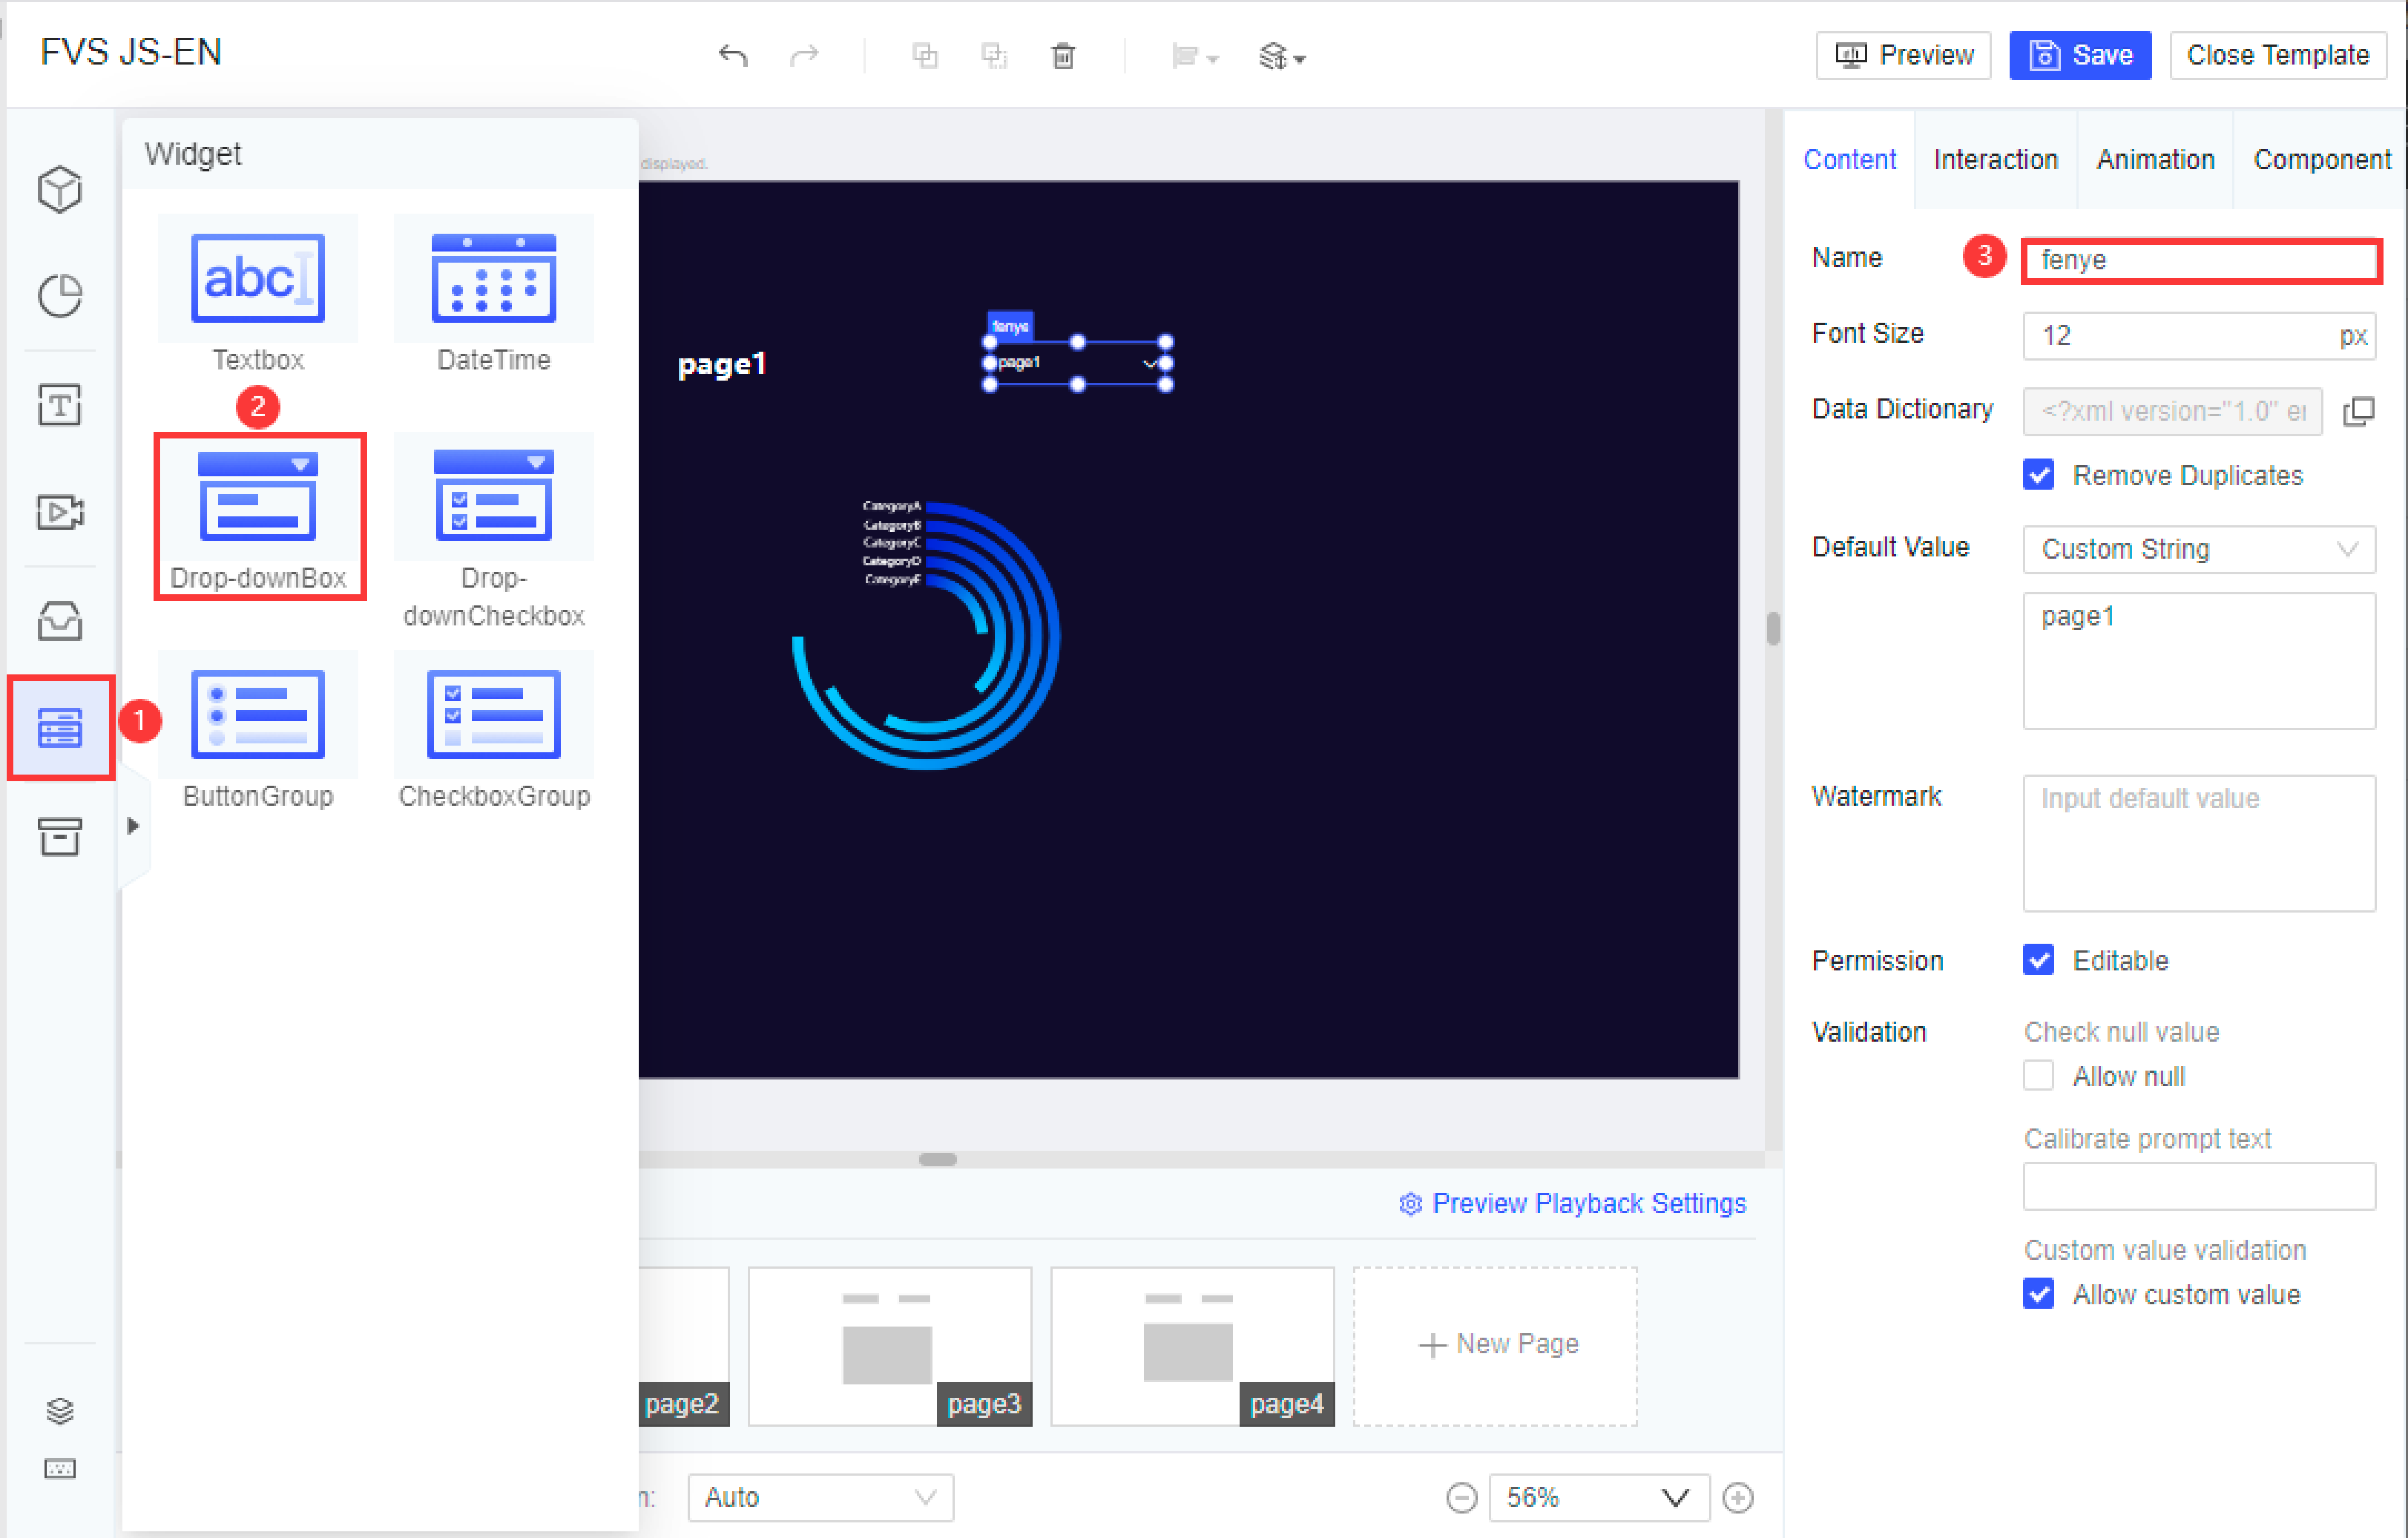Switch to the Animation tab

coord(2155,160)
